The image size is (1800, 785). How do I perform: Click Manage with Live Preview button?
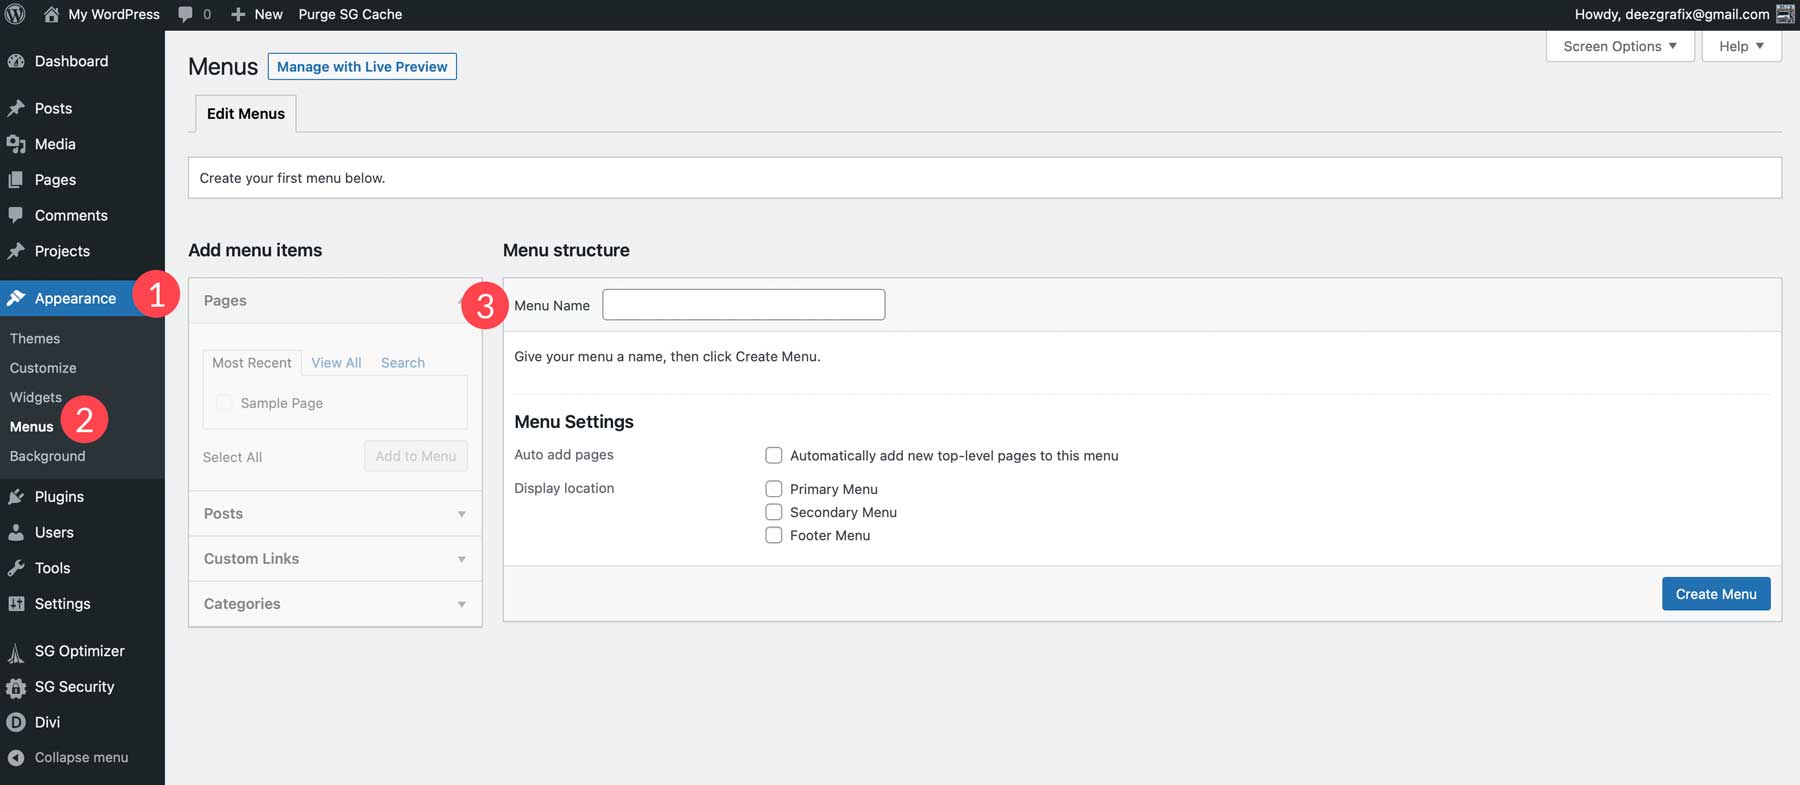click(x=362, y=67)
